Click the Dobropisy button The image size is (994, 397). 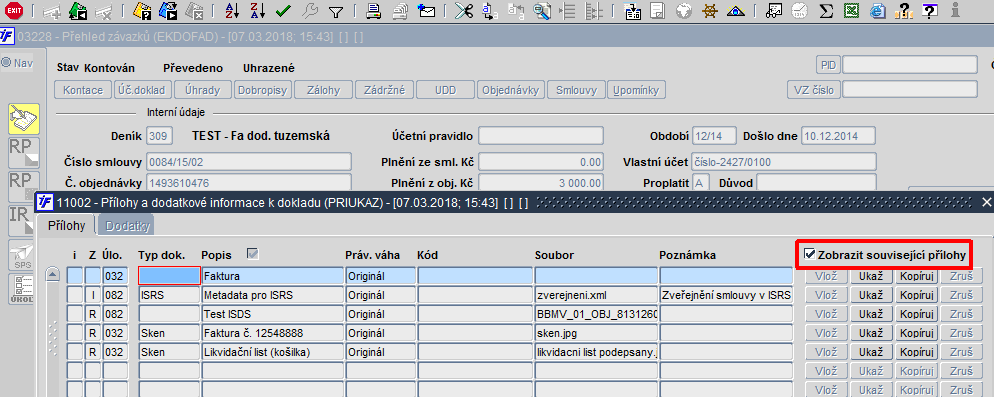[262, 90]
